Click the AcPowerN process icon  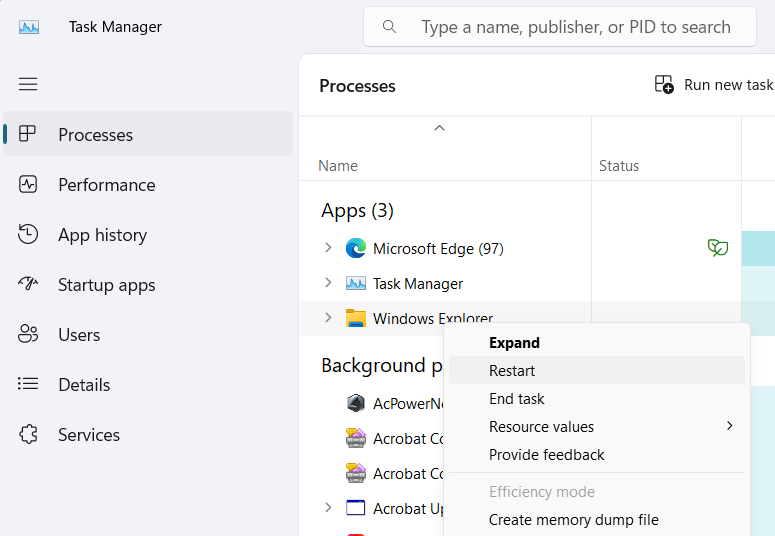[356, 403]
